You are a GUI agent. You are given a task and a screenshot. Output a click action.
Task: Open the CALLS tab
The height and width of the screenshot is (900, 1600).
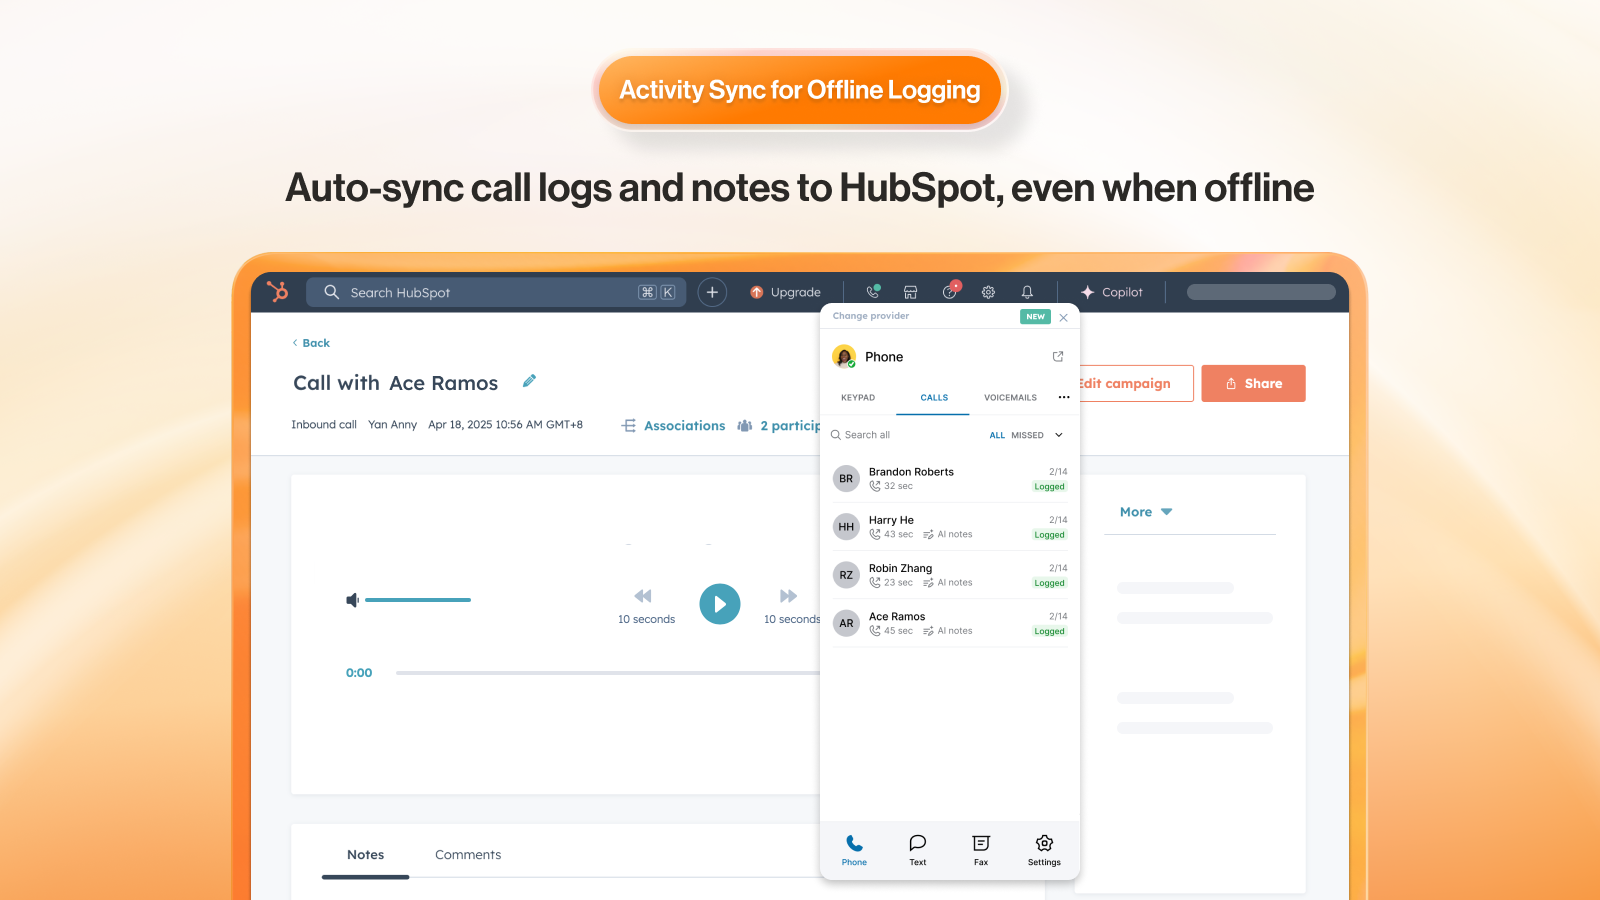coord(934,398)
